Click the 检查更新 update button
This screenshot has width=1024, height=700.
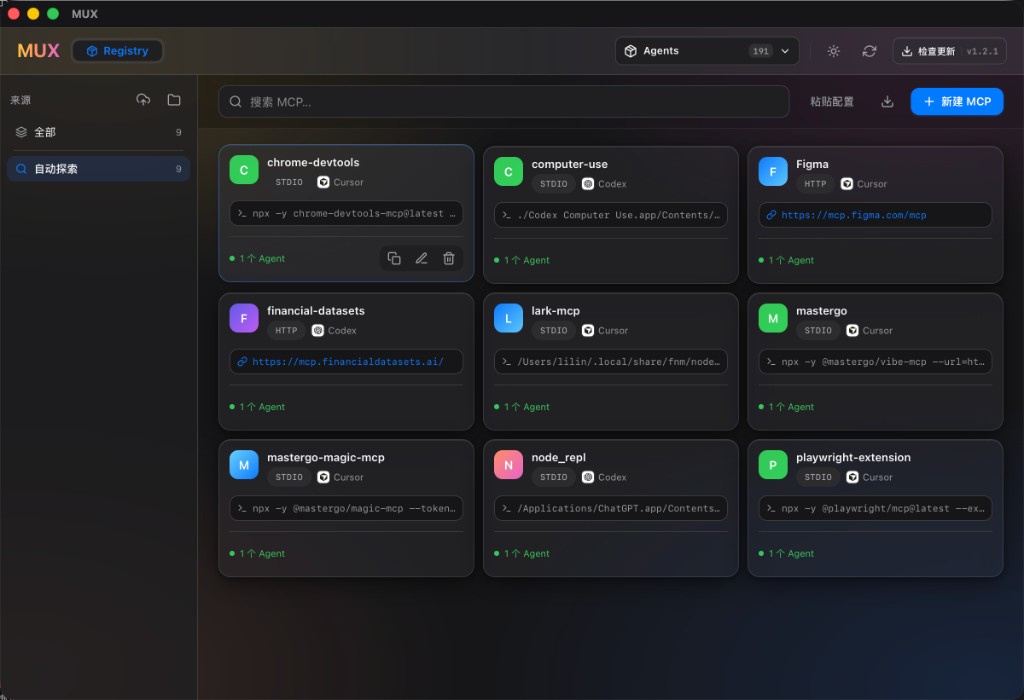(949, 51)
